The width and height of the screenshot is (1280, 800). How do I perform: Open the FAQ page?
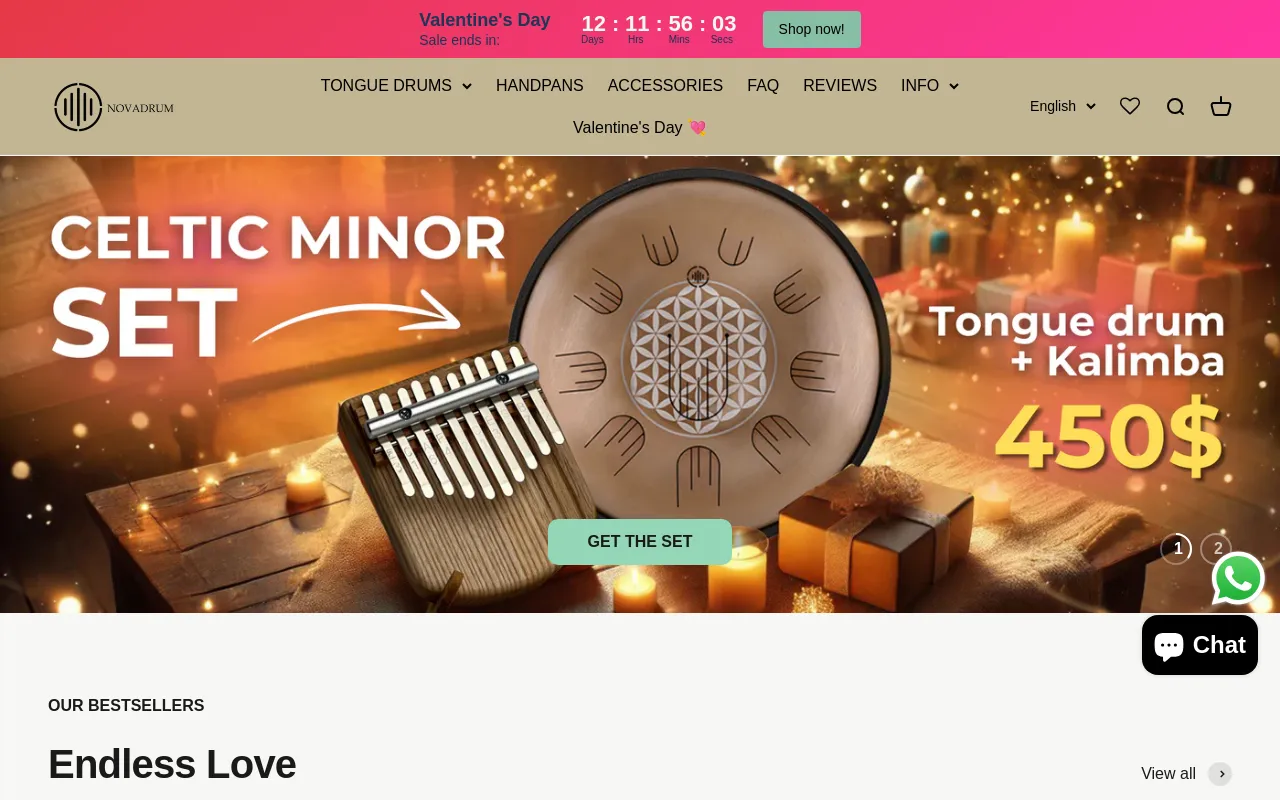763,86
